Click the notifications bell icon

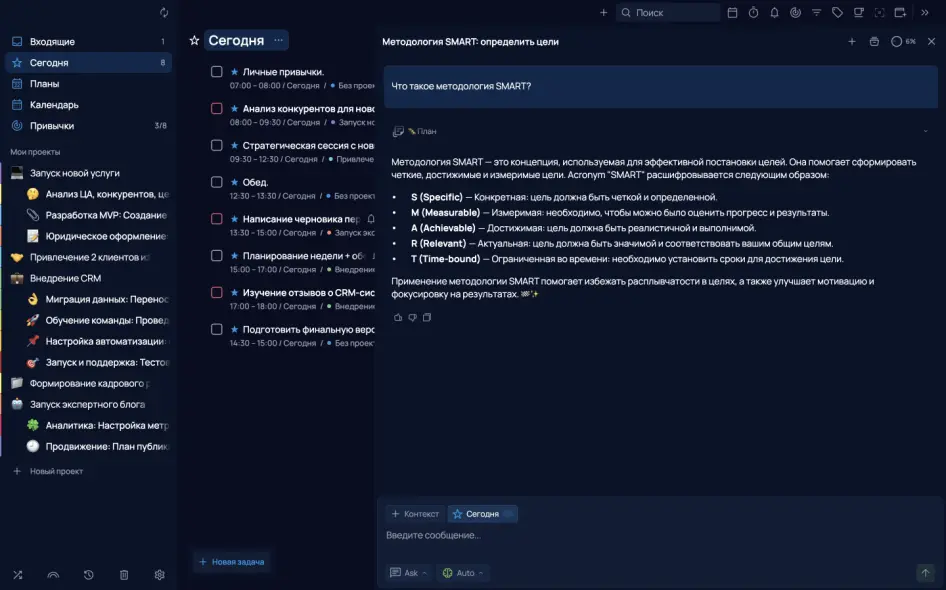point(774,13)
